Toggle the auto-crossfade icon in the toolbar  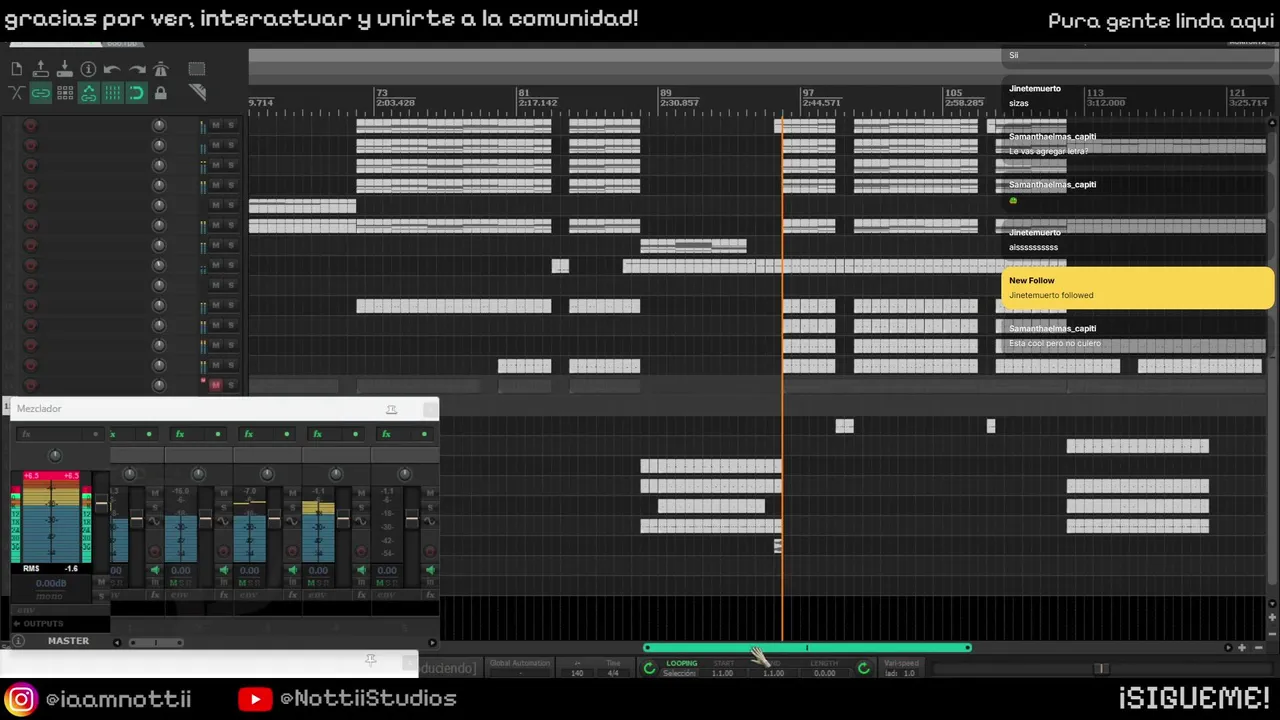pos(17,93)
